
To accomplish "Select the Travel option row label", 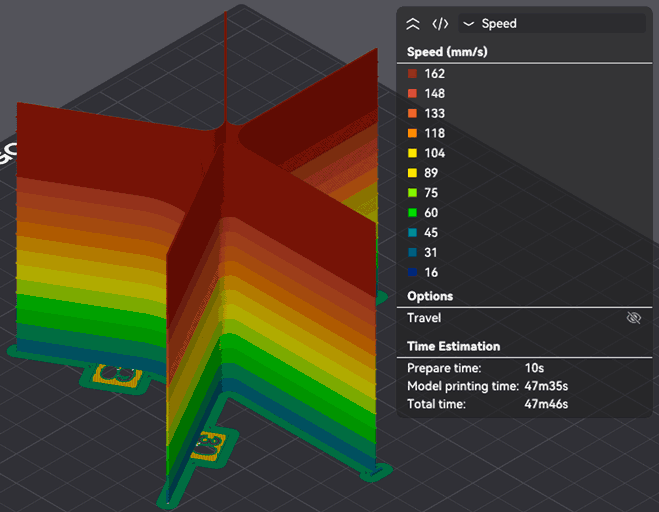I will 424,318.
